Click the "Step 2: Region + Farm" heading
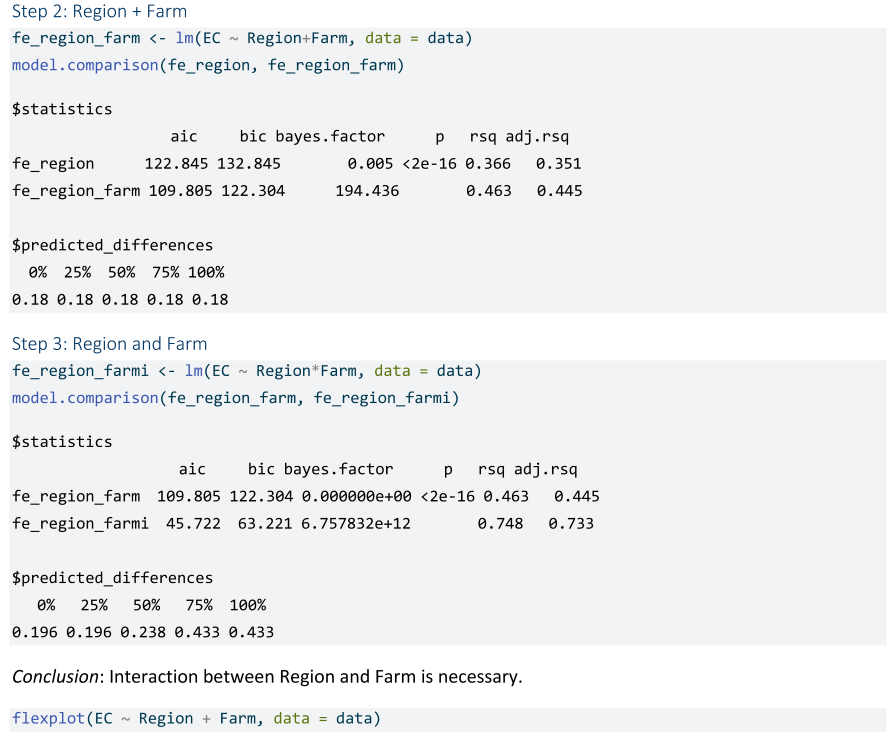 click(99, 12)
